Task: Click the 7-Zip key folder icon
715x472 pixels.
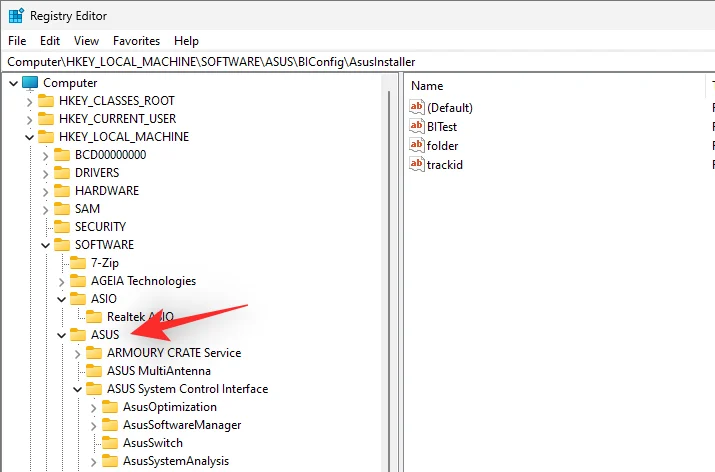Action: 78,263
